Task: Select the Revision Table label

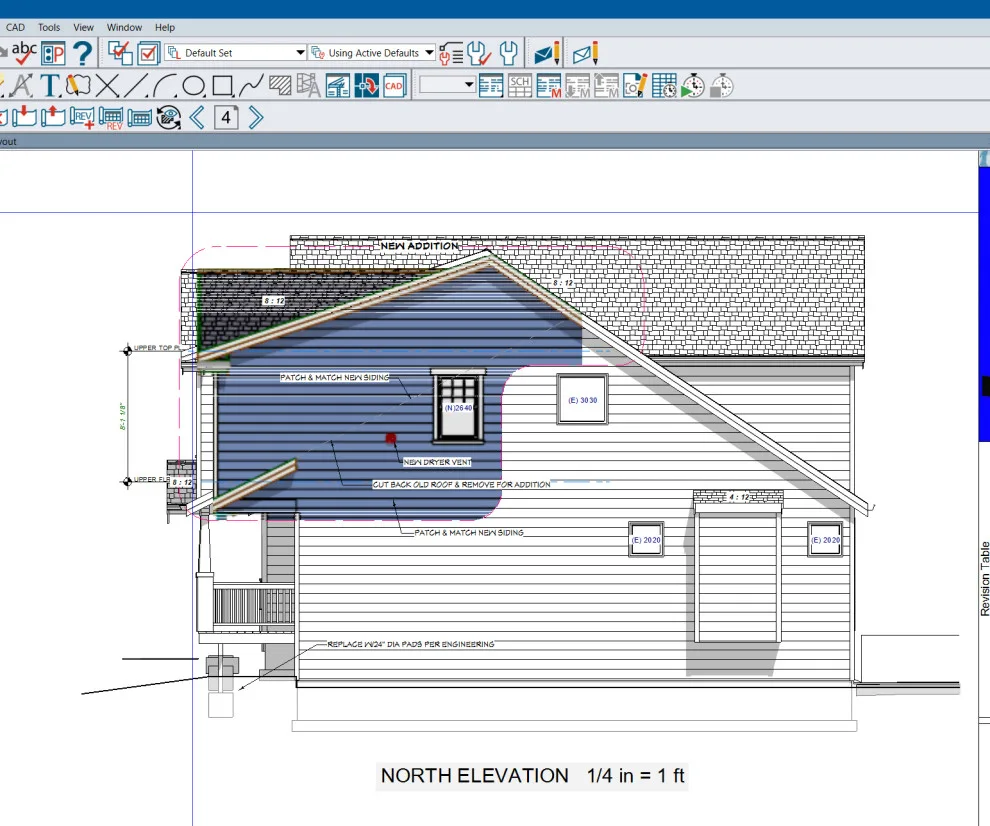Action: coord(984,578)
